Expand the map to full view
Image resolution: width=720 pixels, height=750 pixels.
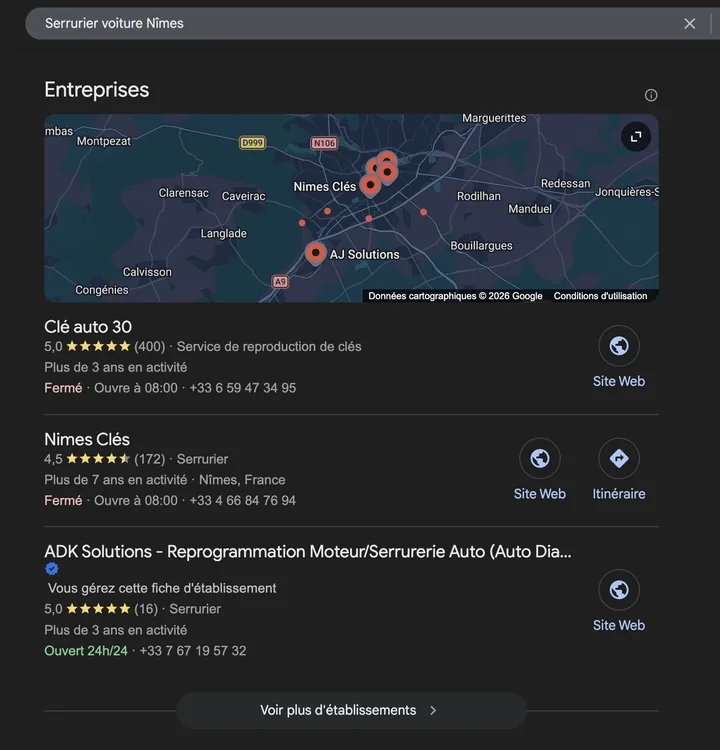tap(635, 137)
